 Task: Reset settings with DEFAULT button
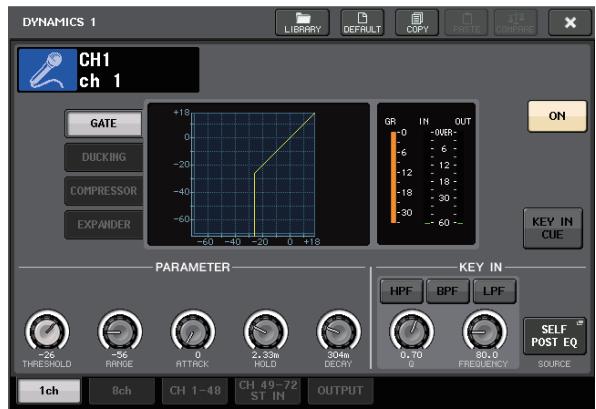[x=362, y=23]
